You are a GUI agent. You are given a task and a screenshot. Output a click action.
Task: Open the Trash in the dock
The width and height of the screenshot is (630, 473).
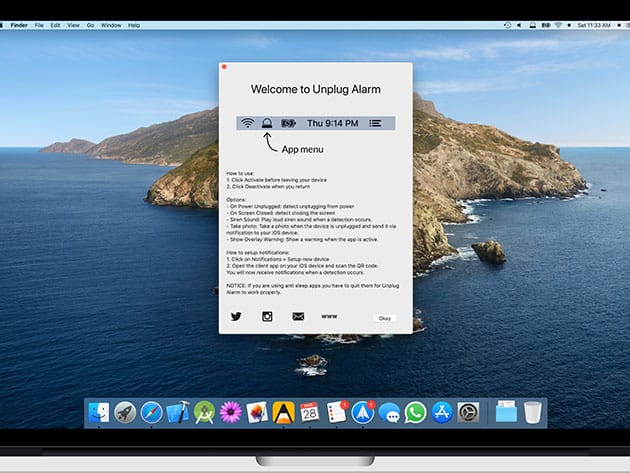533,412
